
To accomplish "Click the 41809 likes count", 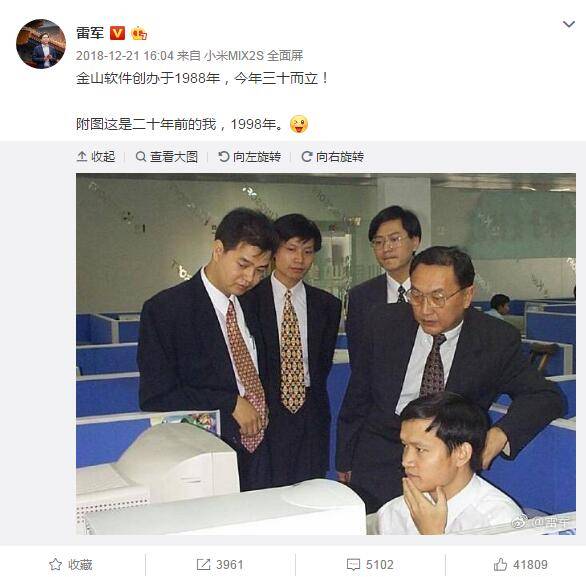I will pos(530,564).
